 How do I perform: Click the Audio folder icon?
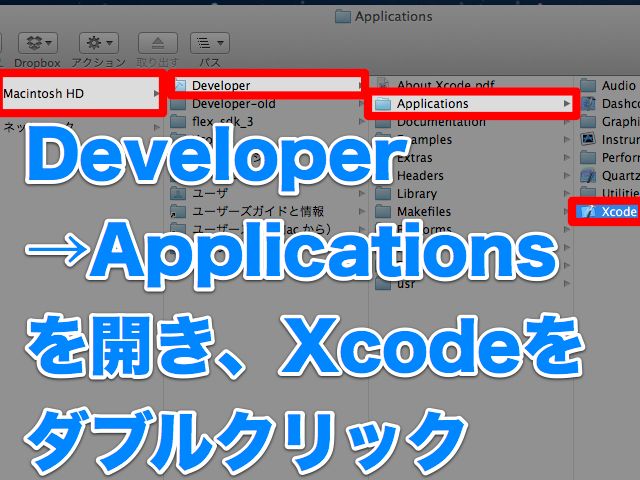588,85
